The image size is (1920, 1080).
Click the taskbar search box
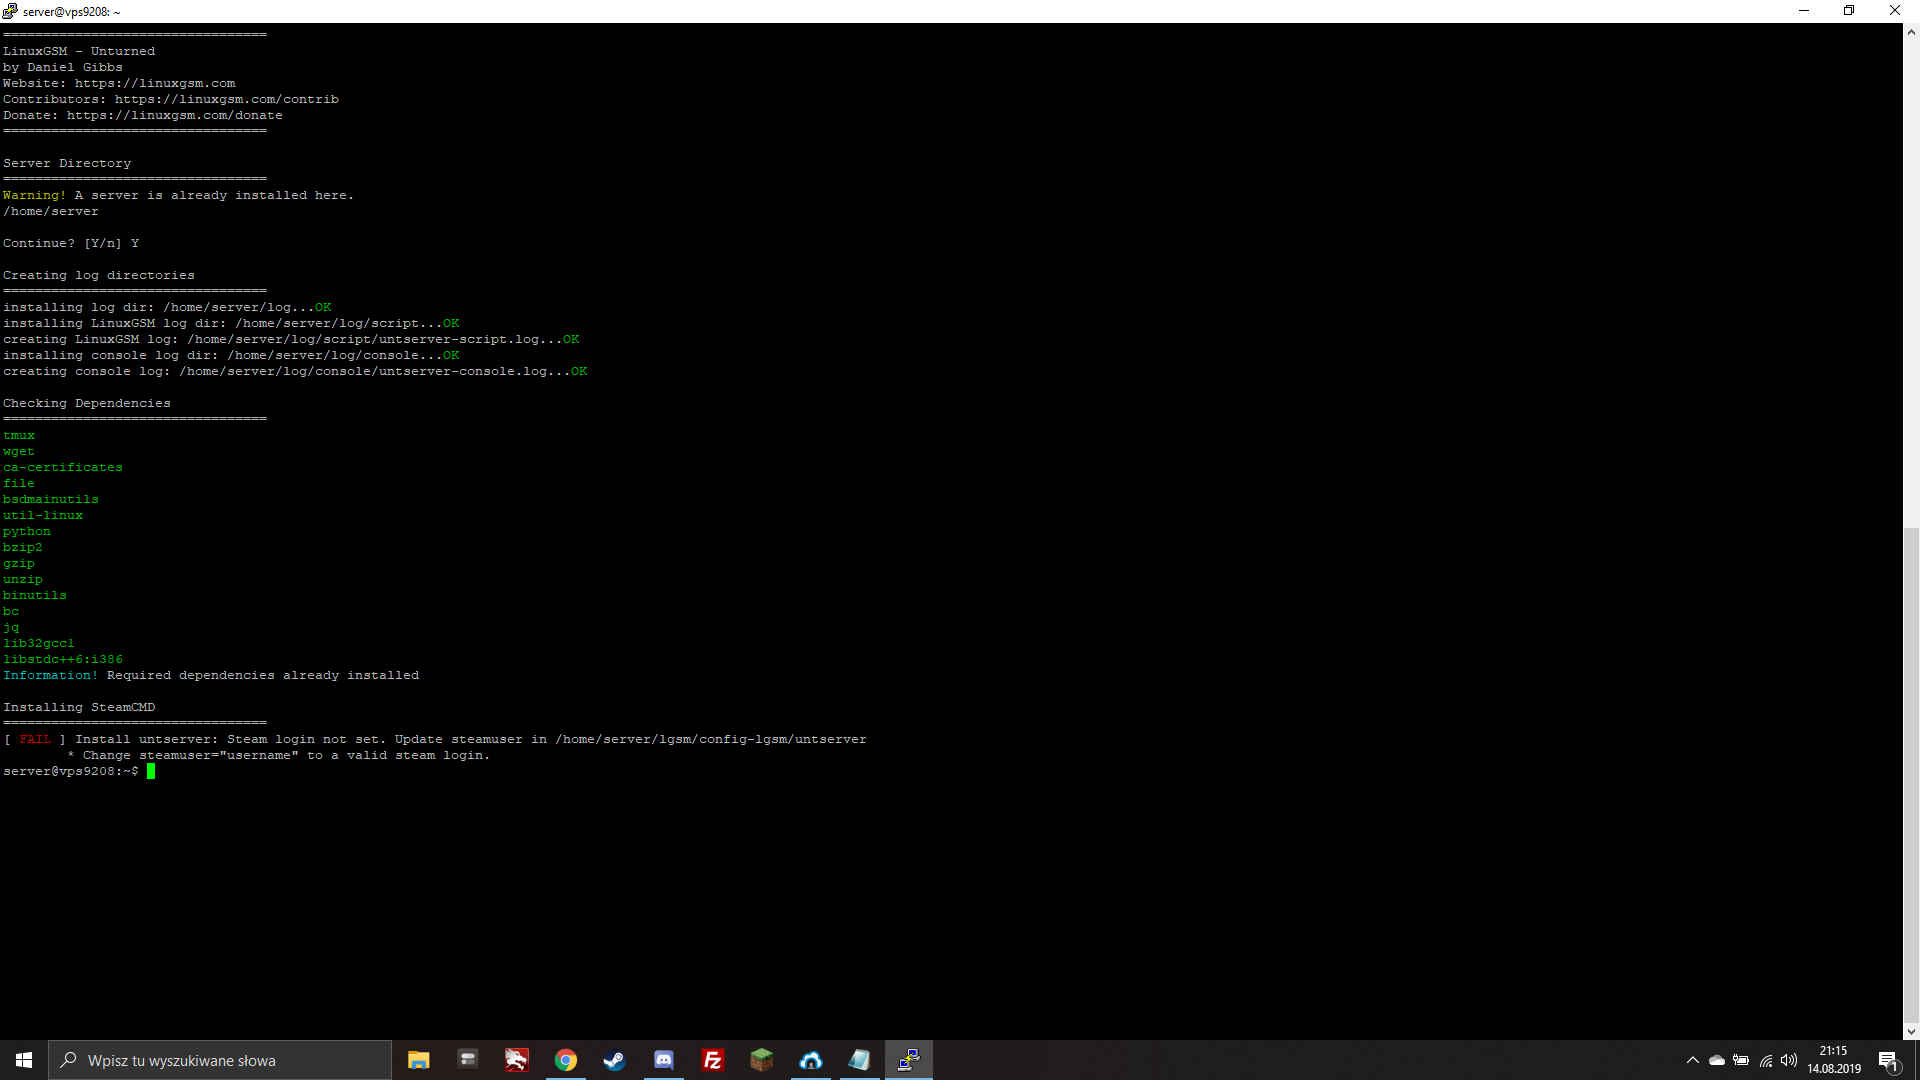[220, 1060]
